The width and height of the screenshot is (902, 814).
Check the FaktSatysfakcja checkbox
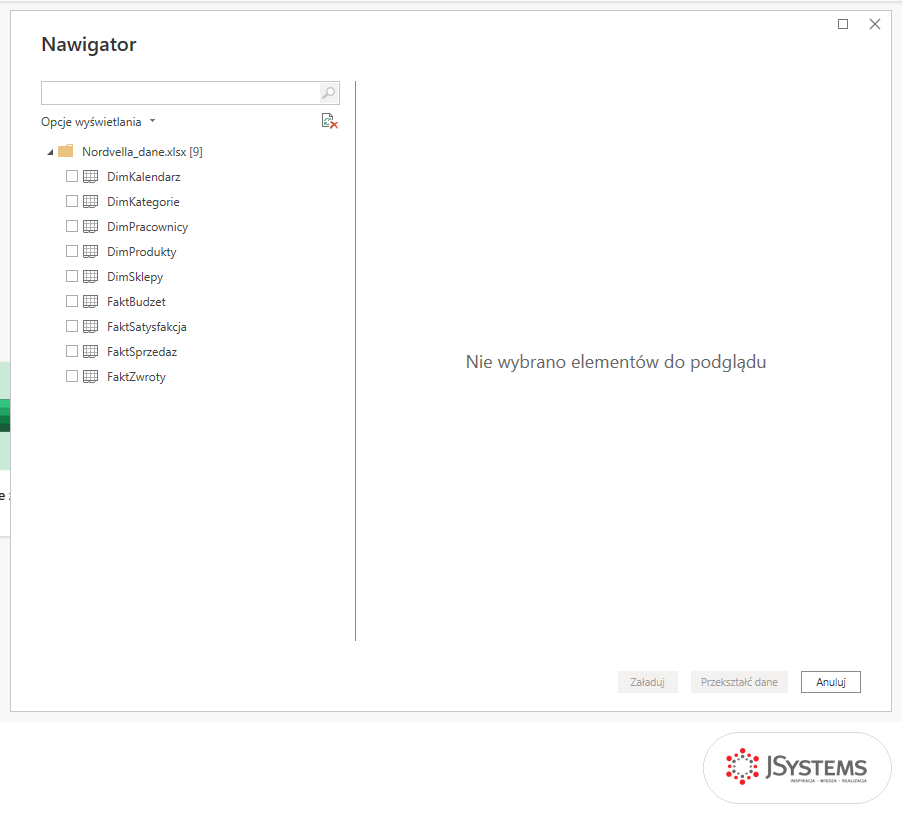tap(72, 326)
